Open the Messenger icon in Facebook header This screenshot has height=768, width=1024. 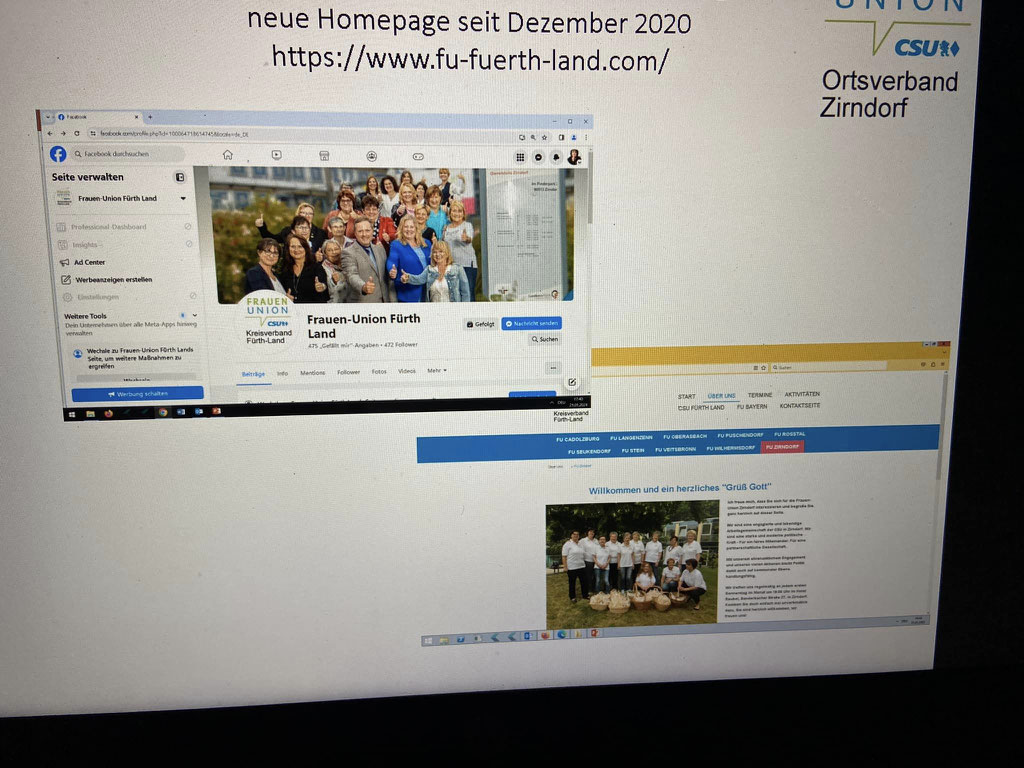pyautogui.click(x=538, y=157)
